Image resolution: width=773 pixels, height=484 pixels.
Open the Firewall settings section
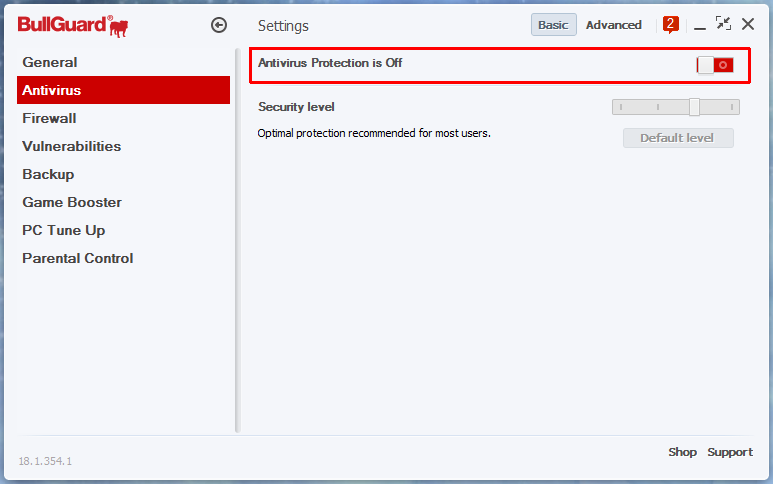[123, 118]
